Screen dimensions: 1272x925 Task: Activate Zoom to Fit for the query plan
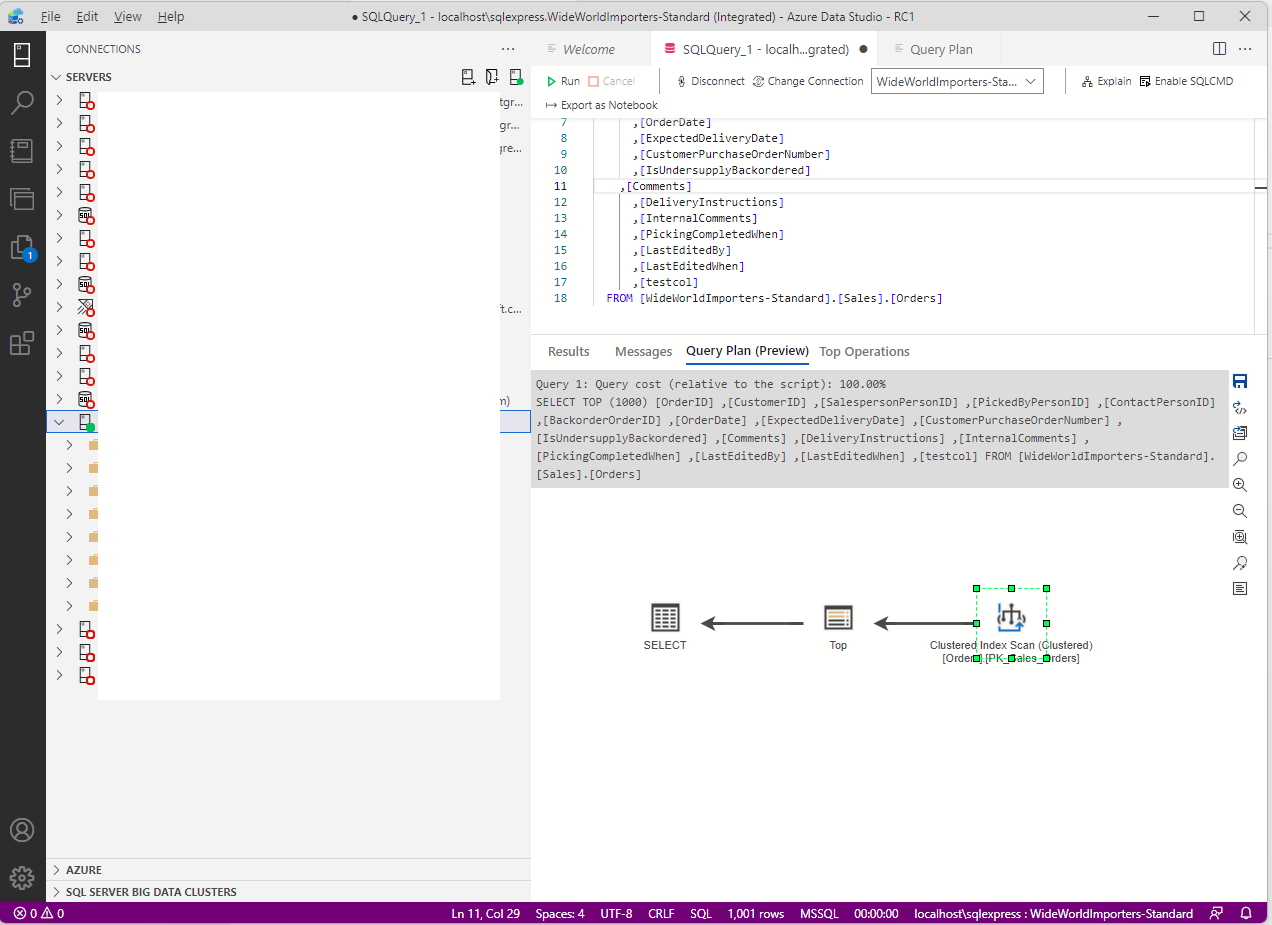1240,537
